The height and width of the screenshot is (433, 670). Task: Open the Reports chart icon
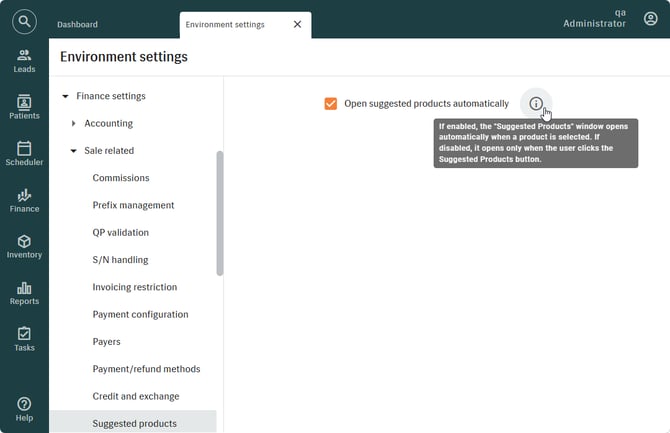[x=24, y=288]
